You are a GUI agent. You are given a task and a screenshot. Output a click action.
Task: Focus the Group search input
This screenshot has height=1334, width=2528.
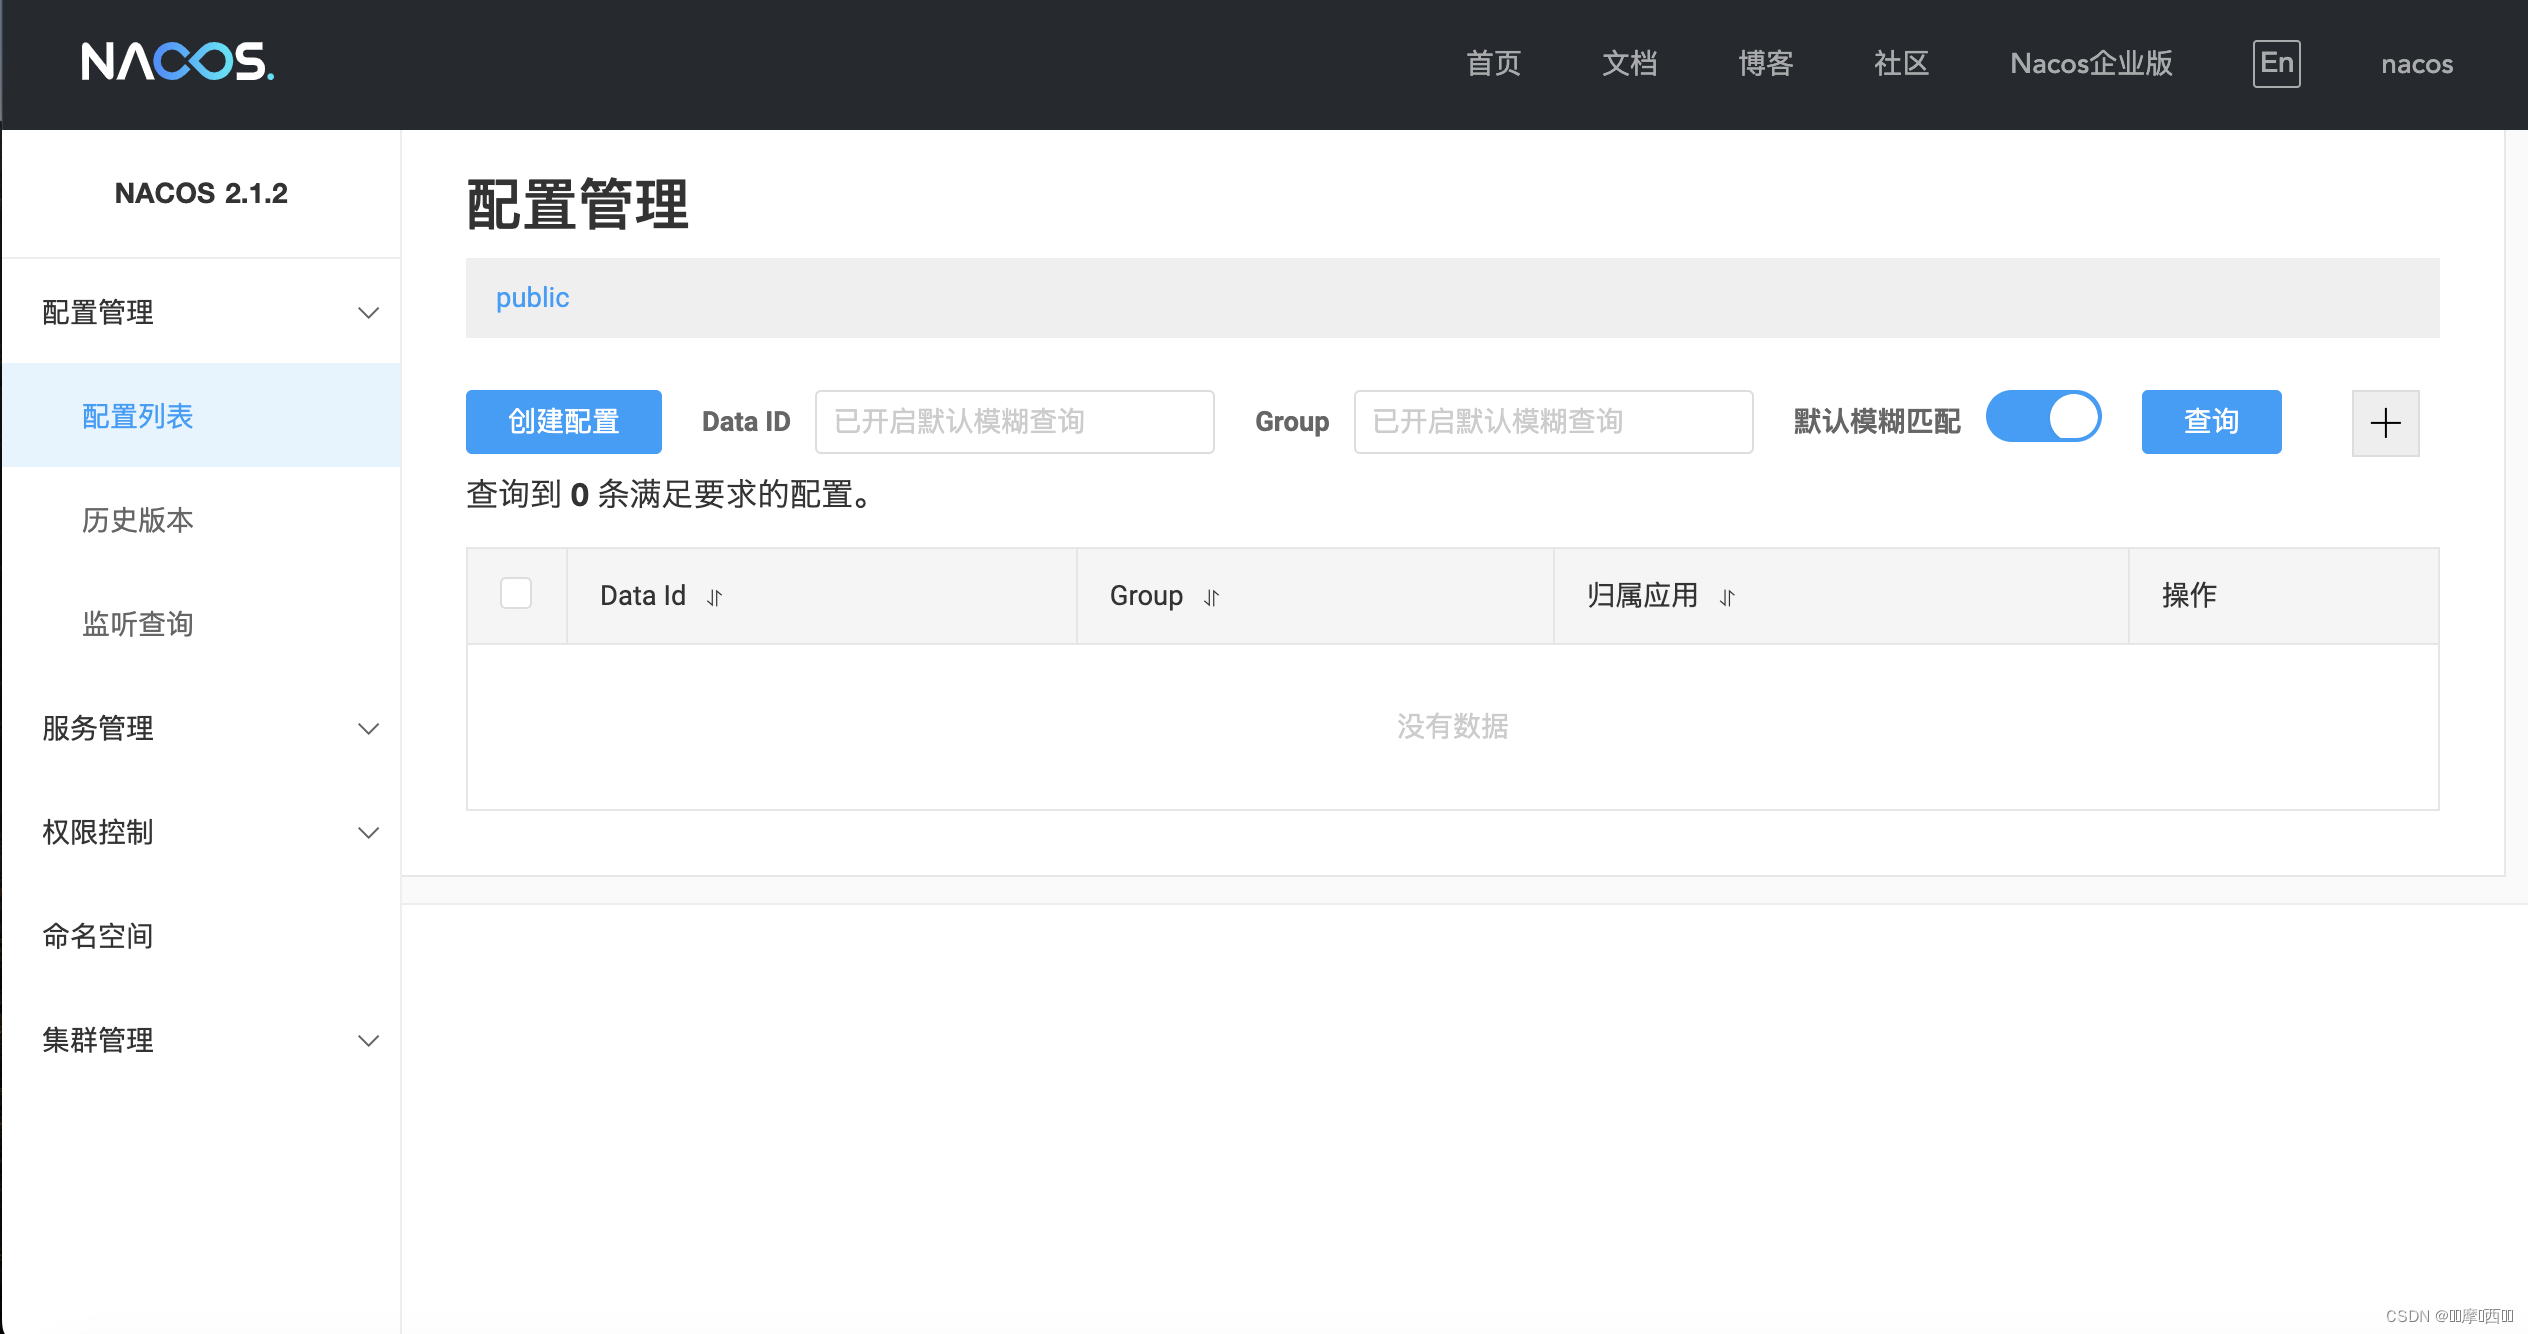coord(1553,422)
